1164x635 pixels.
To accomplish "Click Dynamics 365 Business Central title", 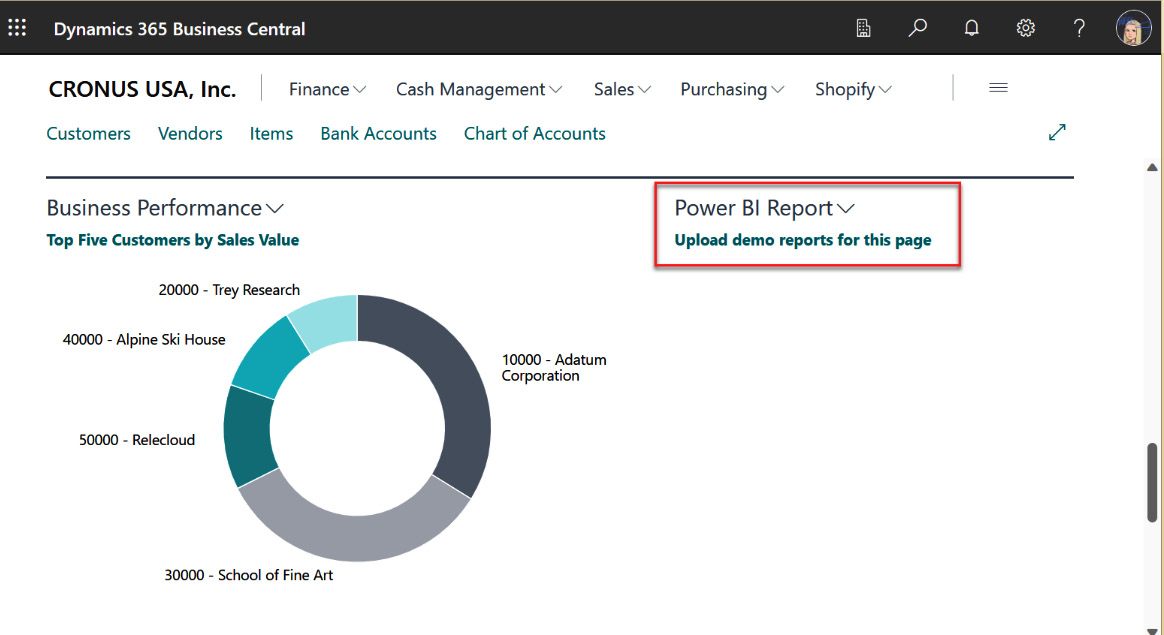I will 179,29.
